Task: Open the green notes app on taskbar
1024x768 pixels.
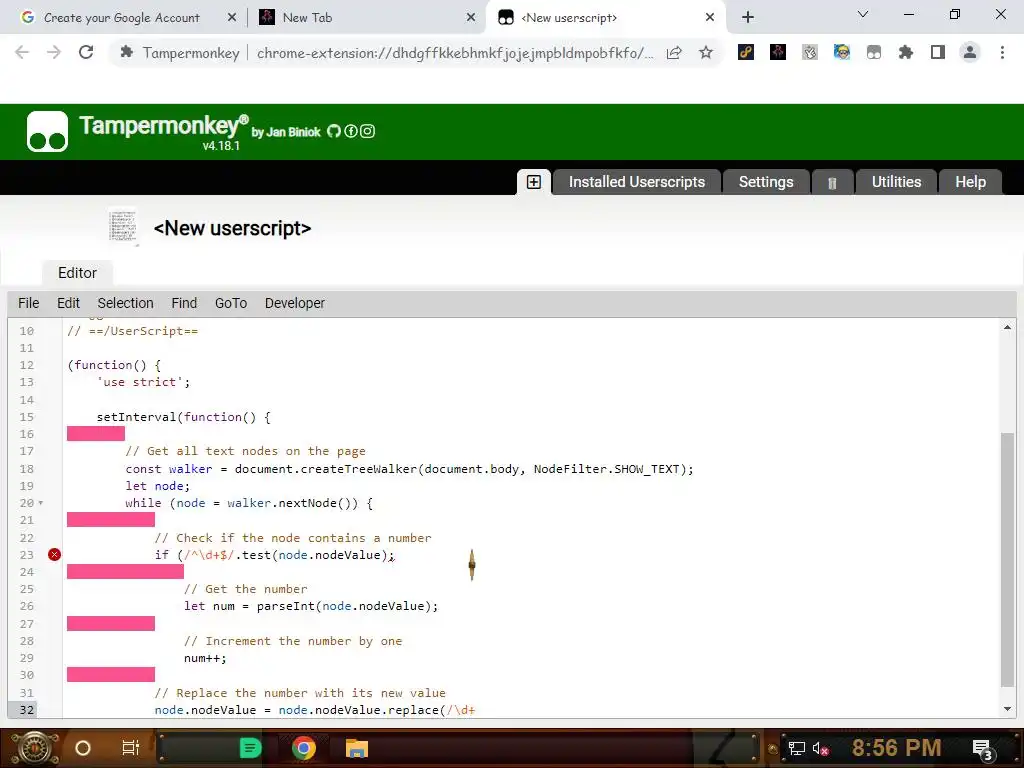Action: coord(250,748)
